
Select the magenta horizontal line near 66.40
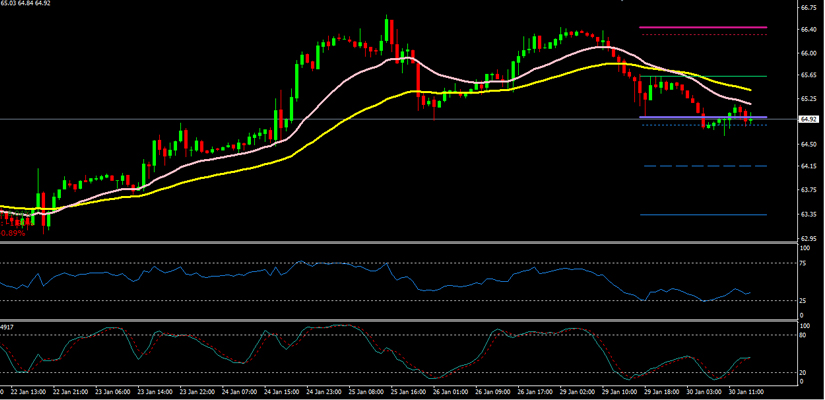(702, 27)
